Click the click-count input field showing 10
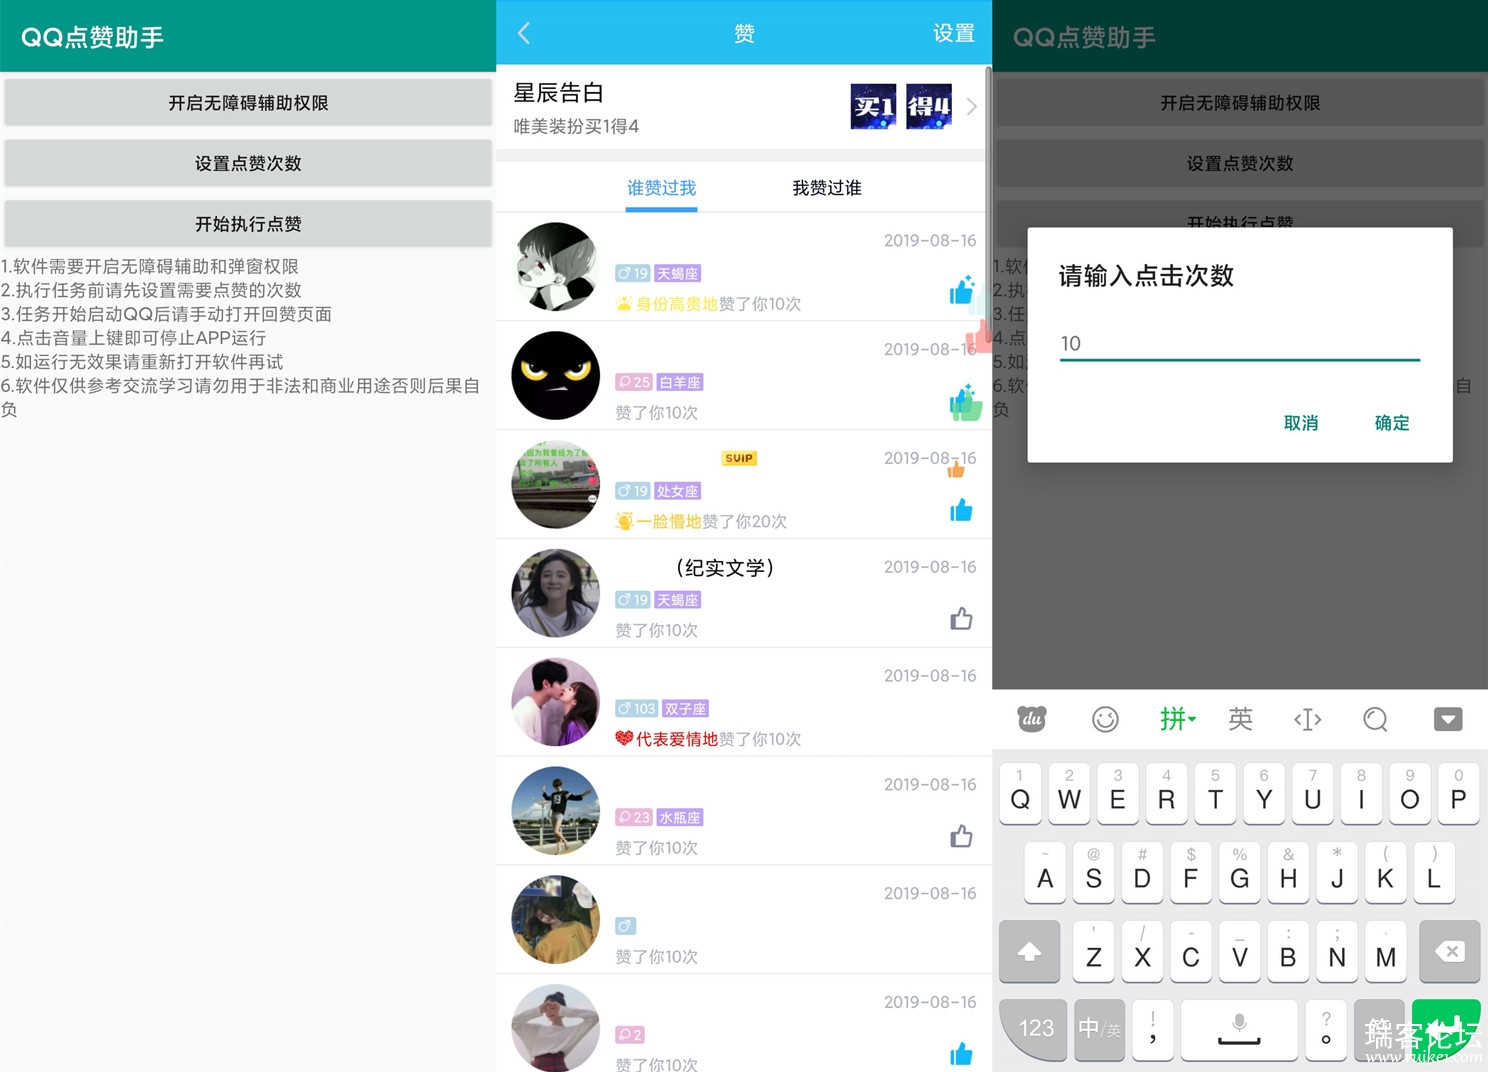 pyautogui.click(x=1239, y=344)
